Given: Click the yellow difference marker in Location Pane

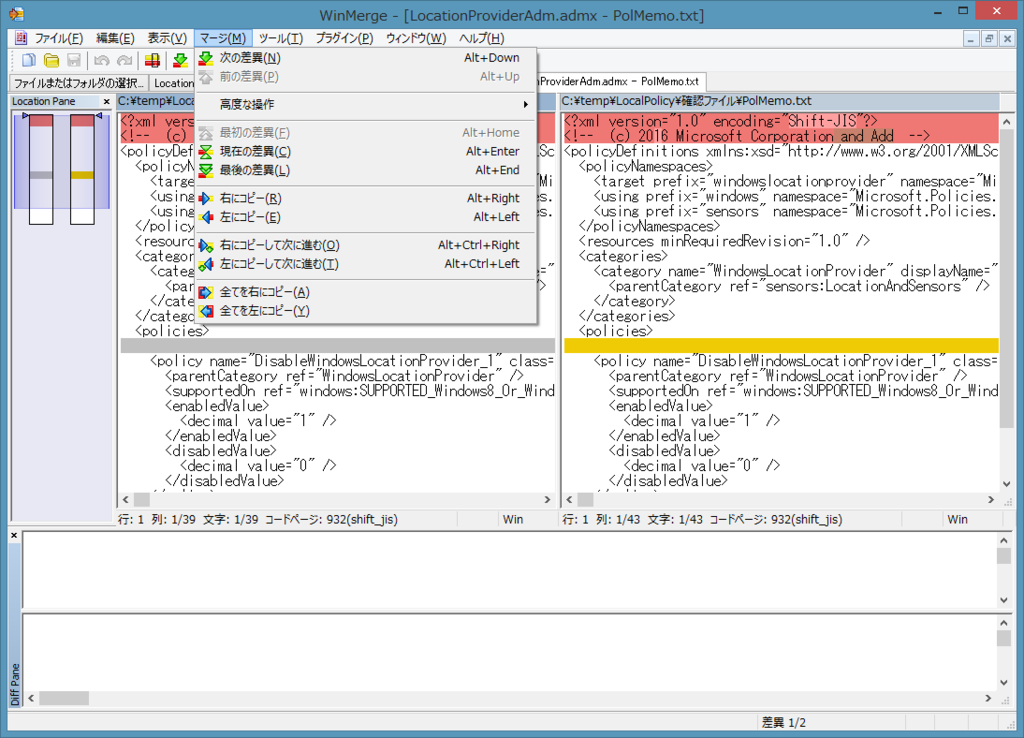Looking at the screenshot, I should coord(82,175).
